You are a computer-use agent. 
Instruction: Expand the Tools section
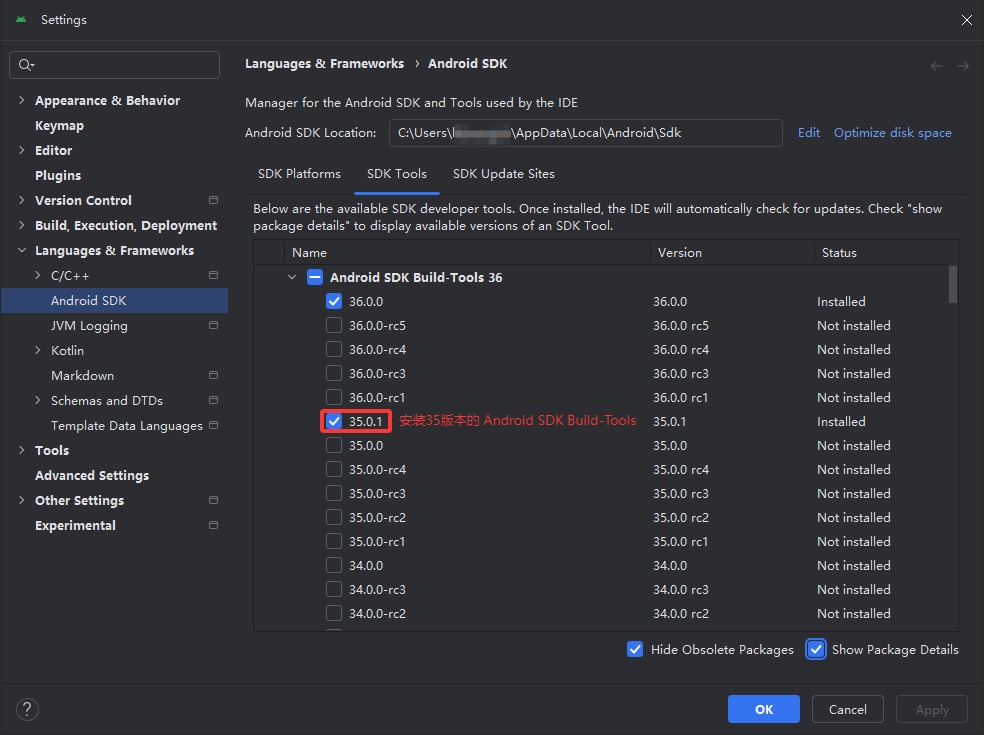[22, 450]
